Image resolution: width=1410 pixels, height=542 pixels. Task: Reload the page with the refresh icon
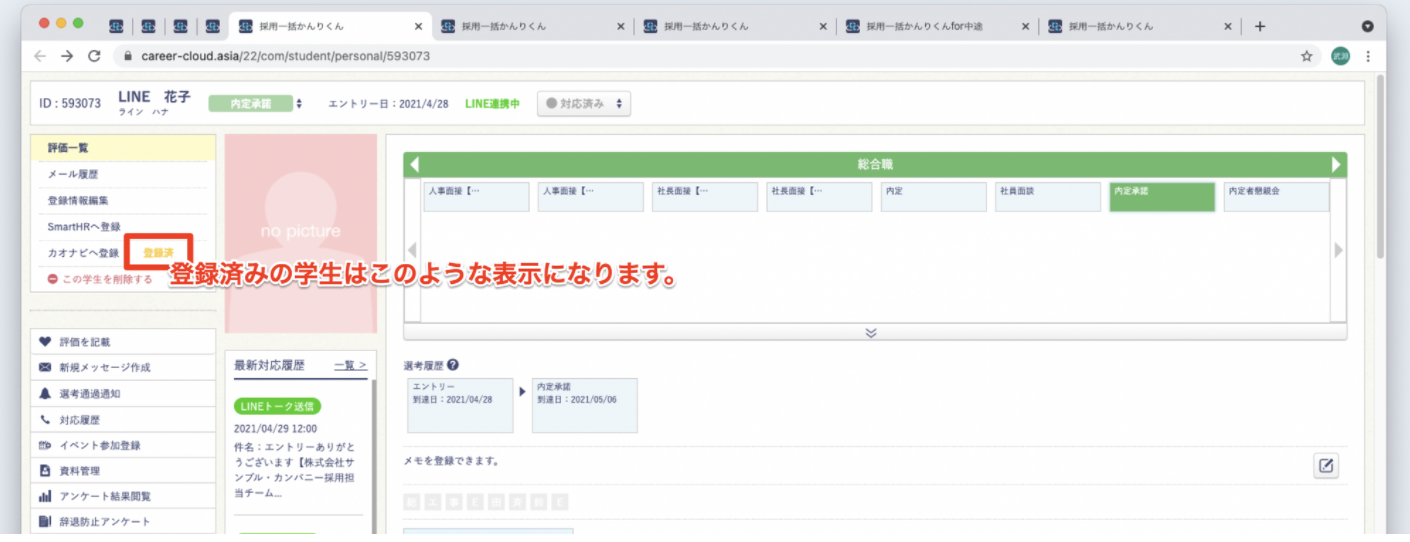click(x=94, y=56)
